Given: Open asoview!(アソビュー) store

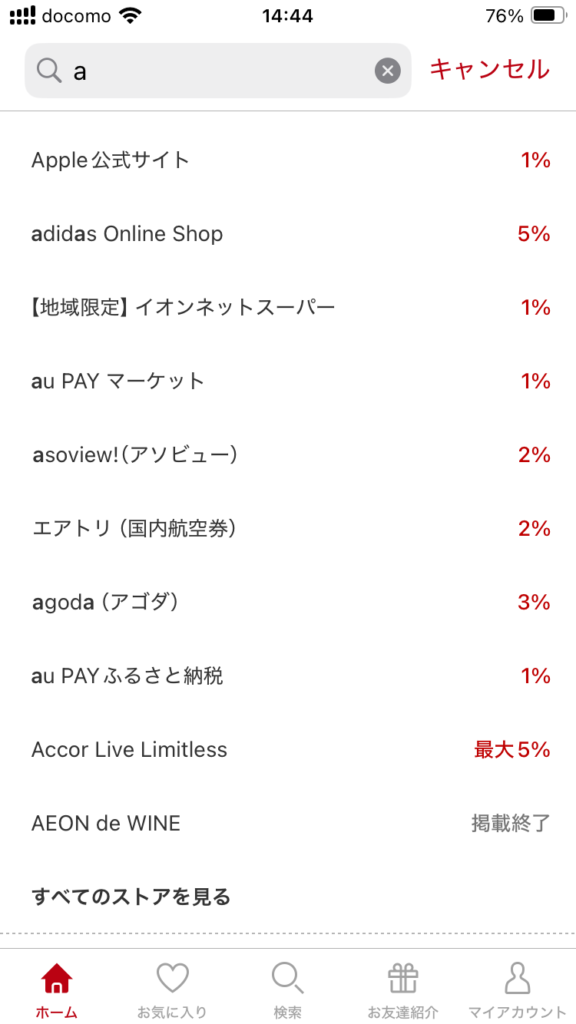Looking at the screenshot, I should coord(288,455).
